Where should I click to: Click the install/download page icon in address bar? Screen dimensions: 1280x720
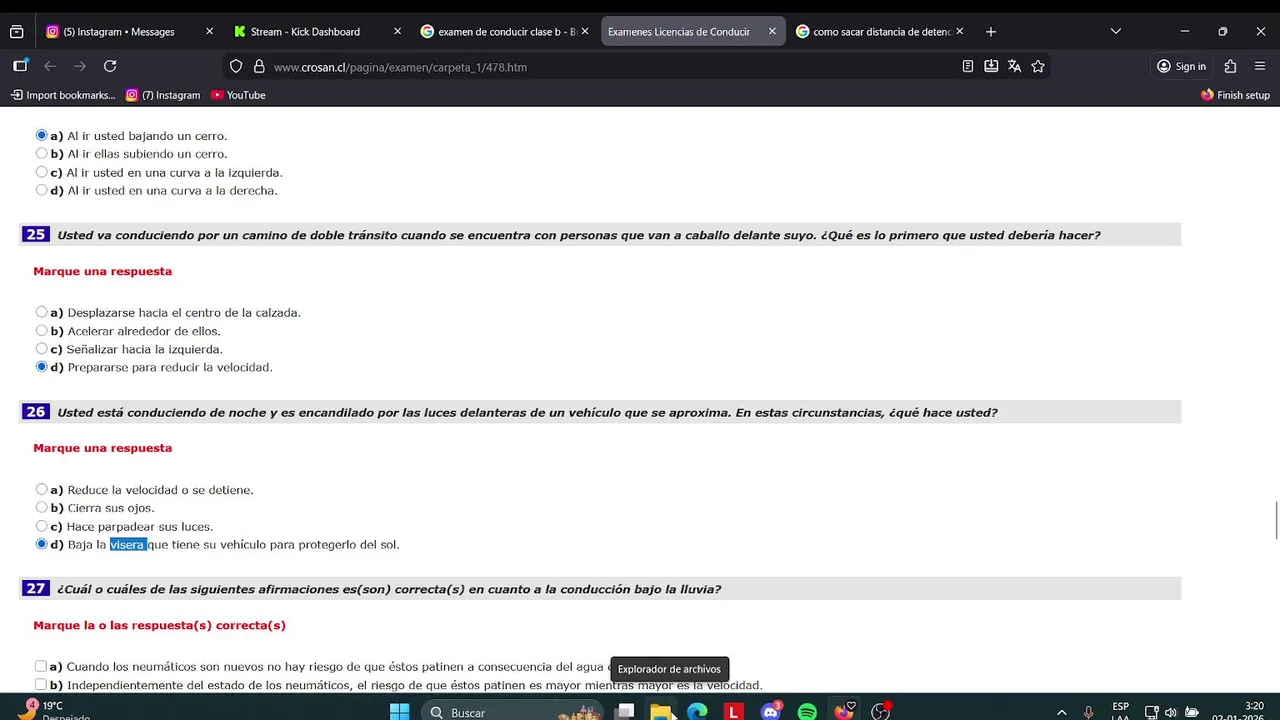pos(991,66)
